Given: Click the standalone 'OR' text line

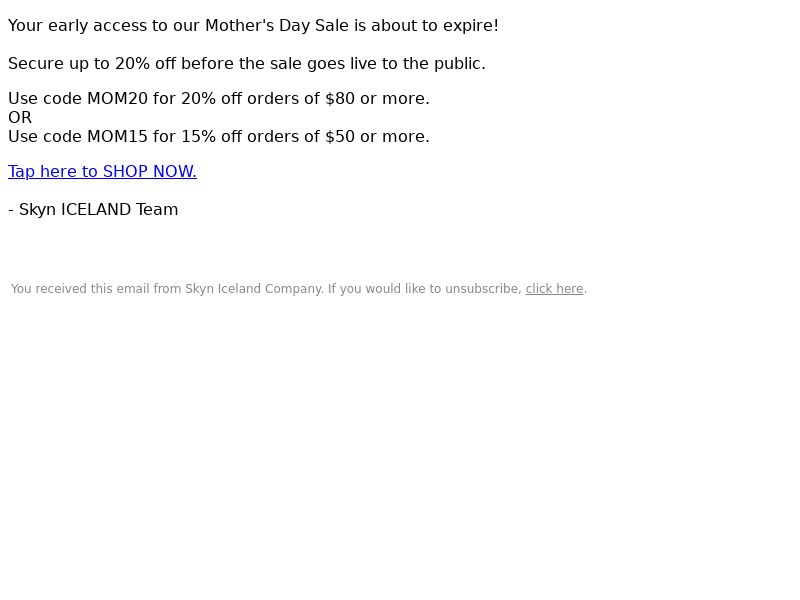Looking at the screenshot, I should (x=20, y=118).
